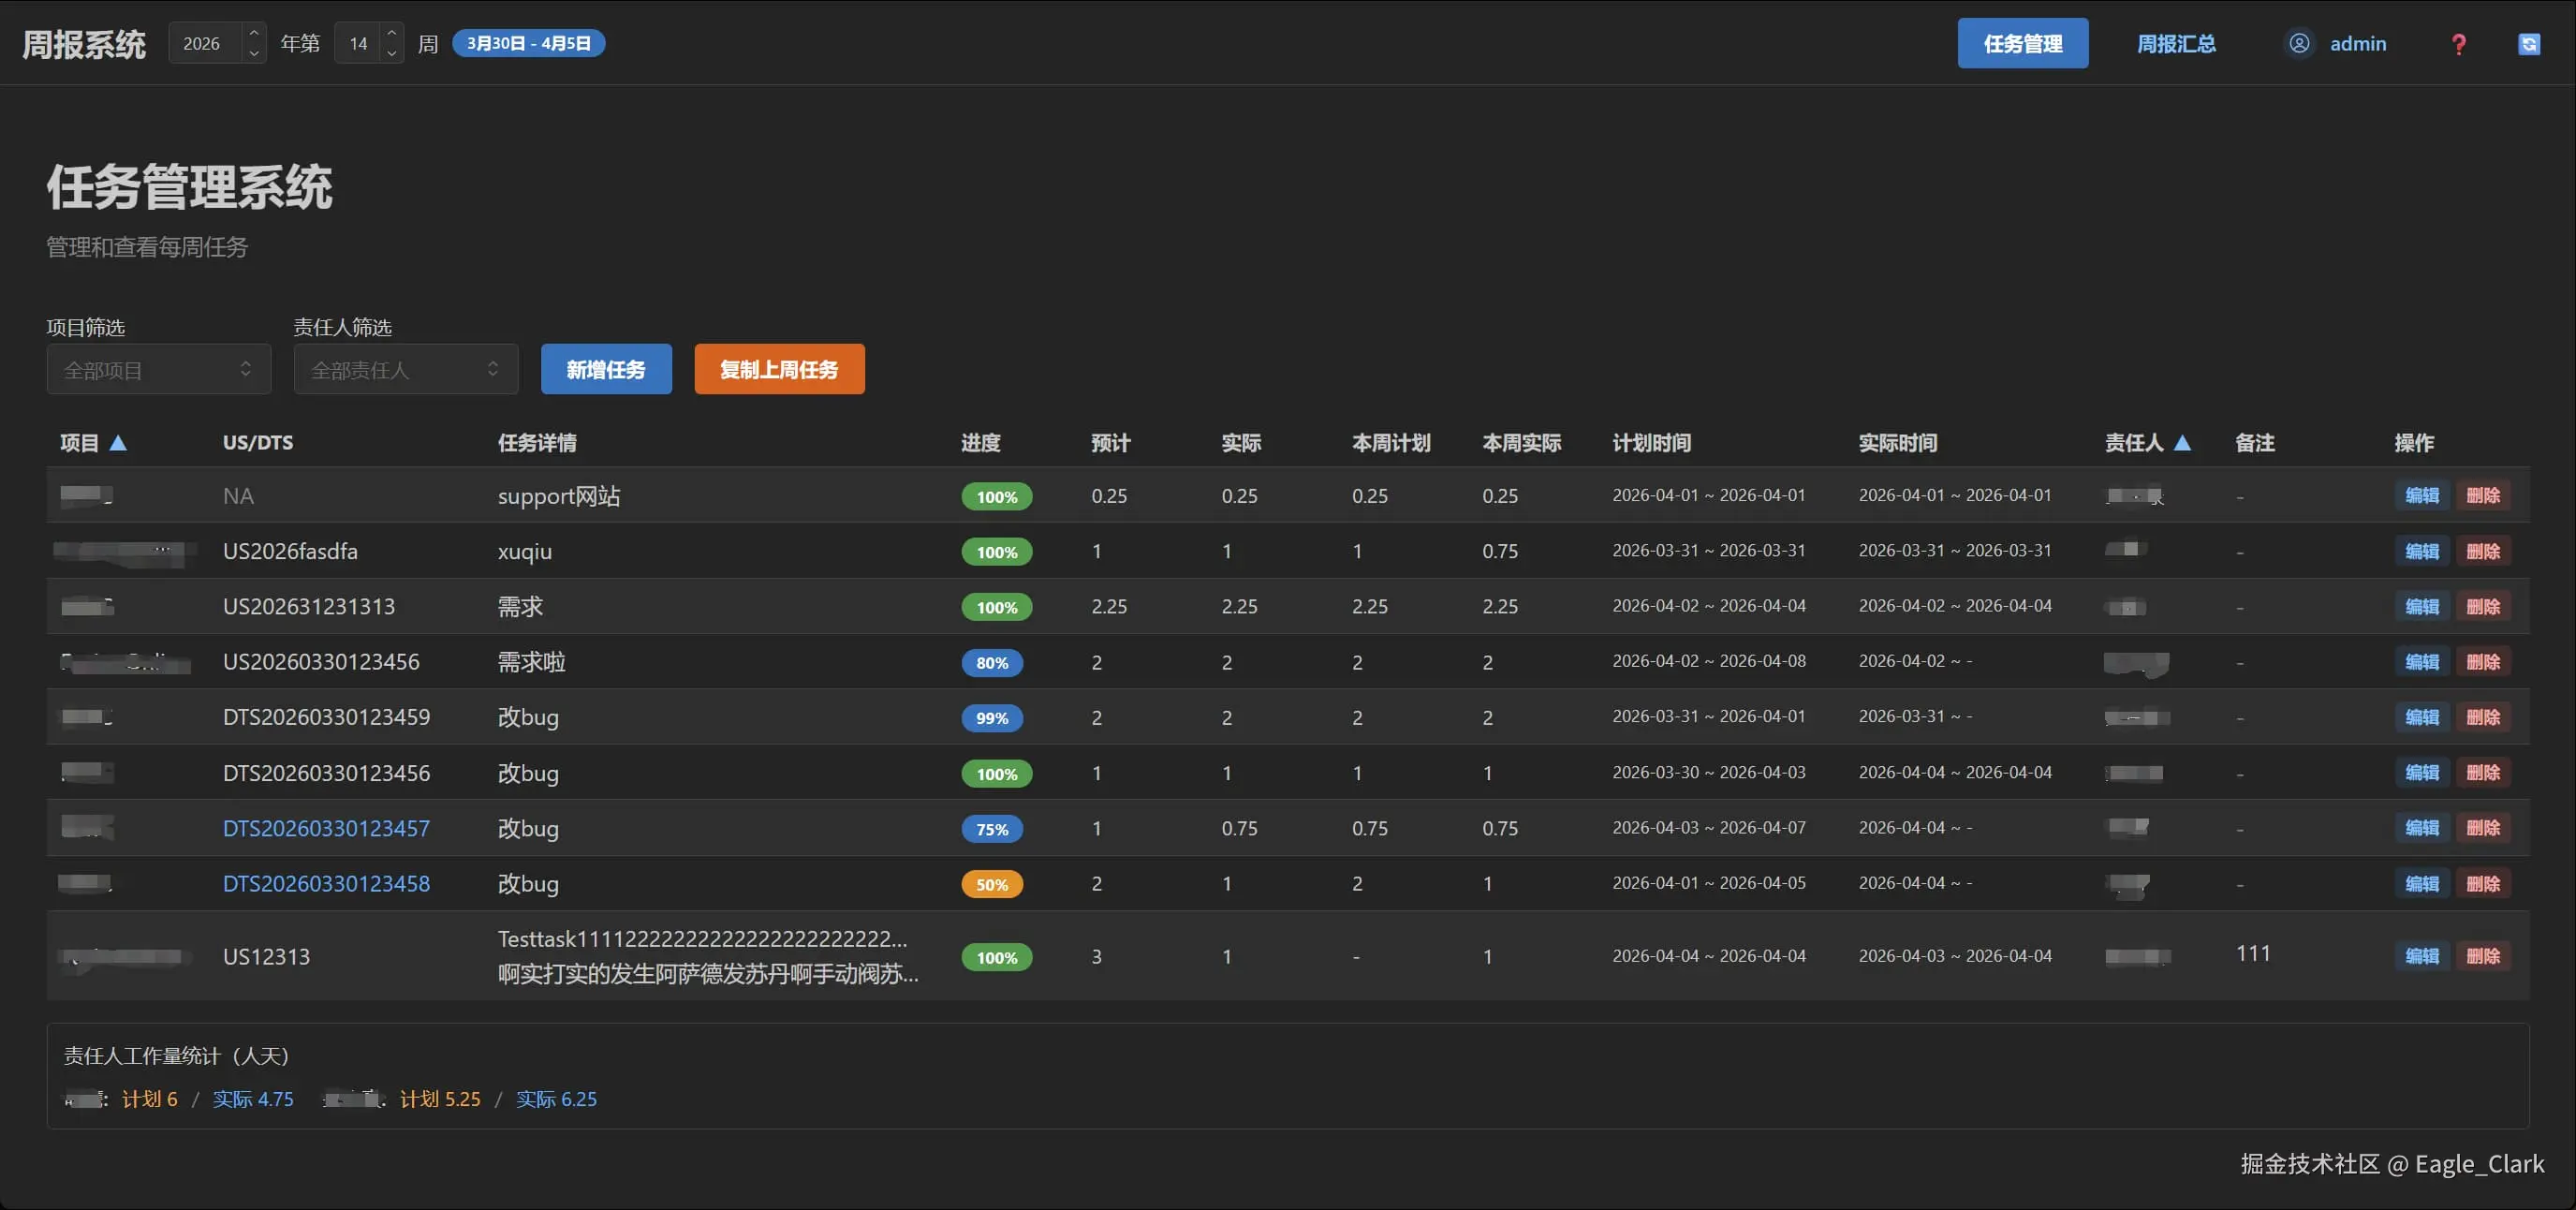
Task: Click the 3月30日 - 4月5日 date badge
Action: pos(528,43)
